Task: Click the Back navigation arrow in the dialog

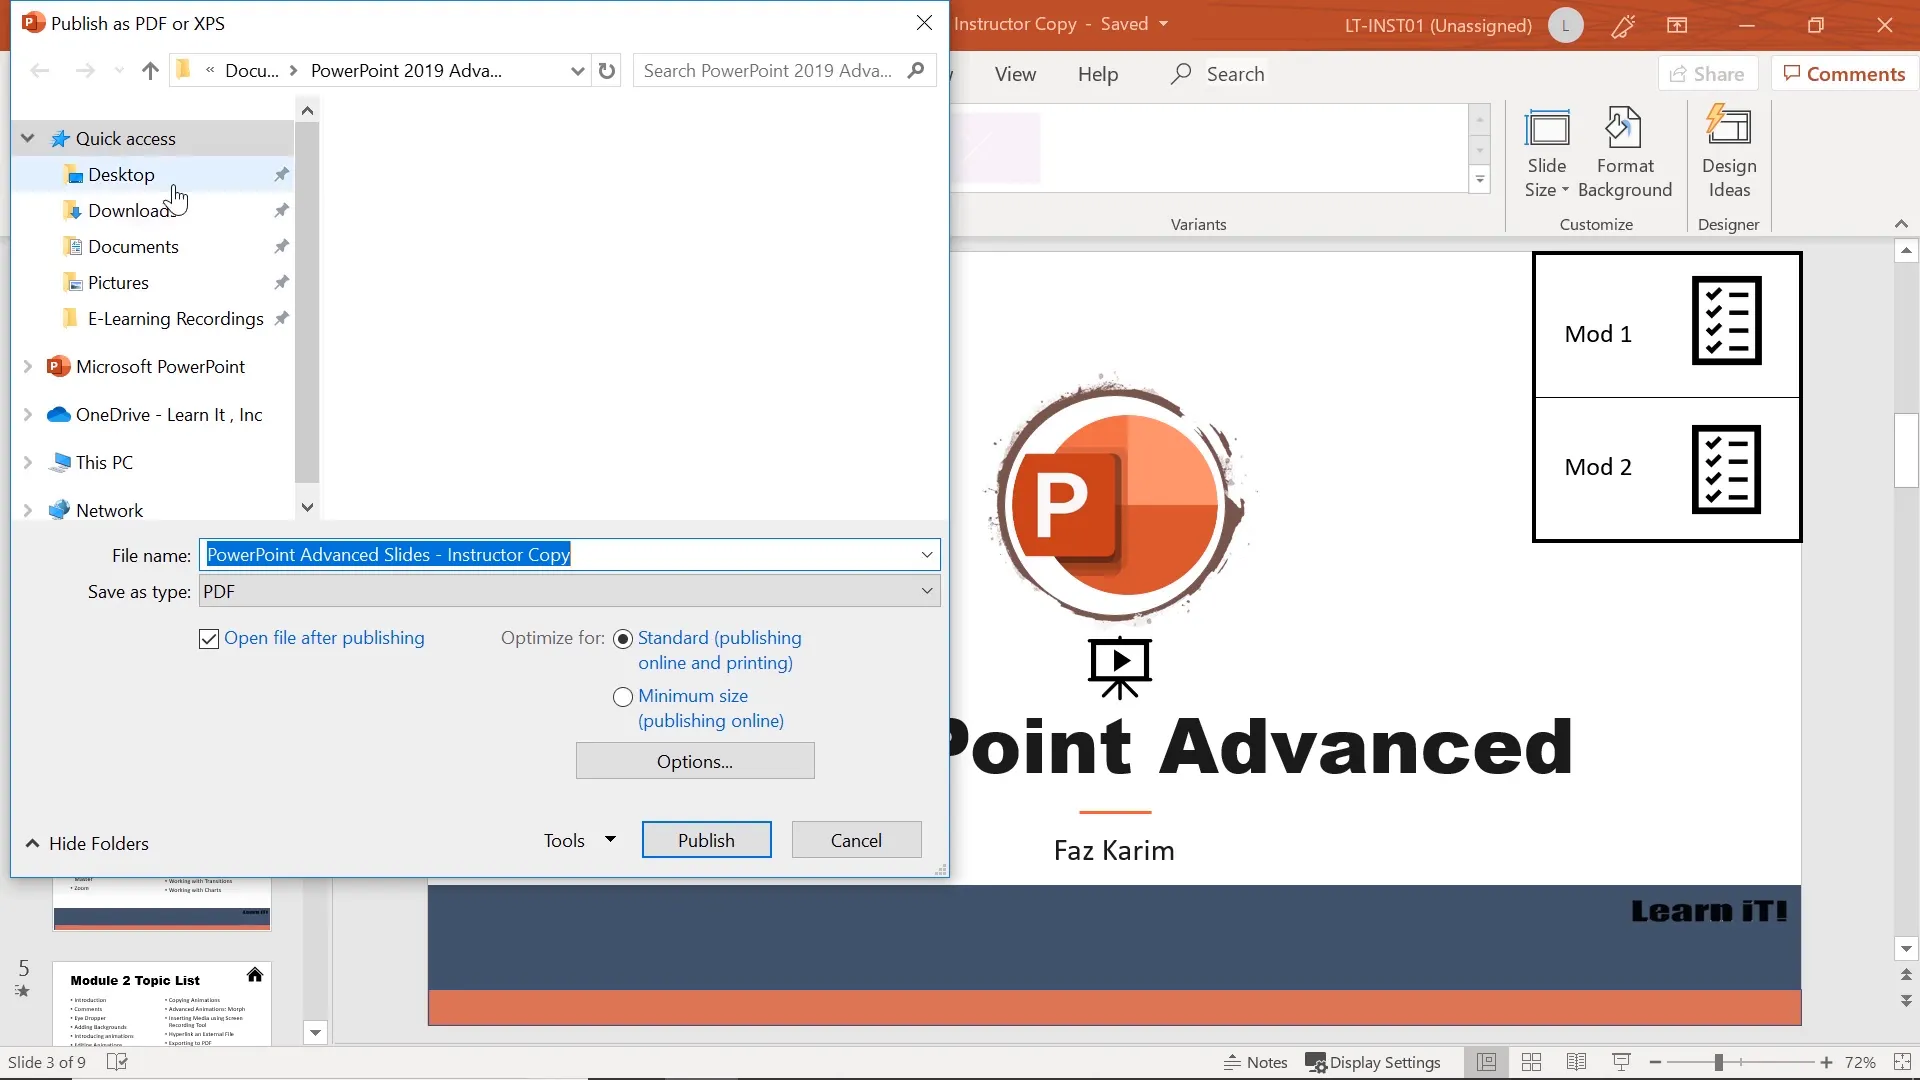Action: coord(40,71)
